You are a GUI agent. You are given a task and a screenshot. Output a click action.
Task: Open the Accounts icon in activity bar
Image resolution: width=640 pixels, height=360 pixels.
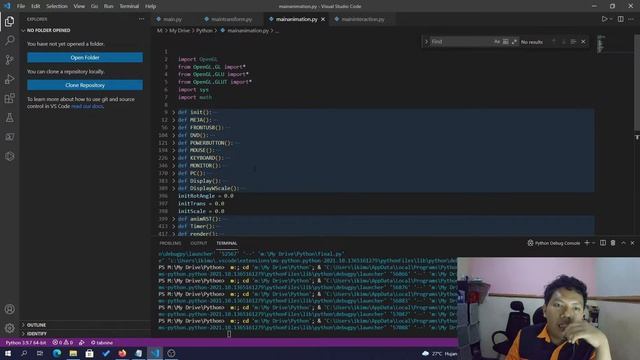(x=9, y=309)
